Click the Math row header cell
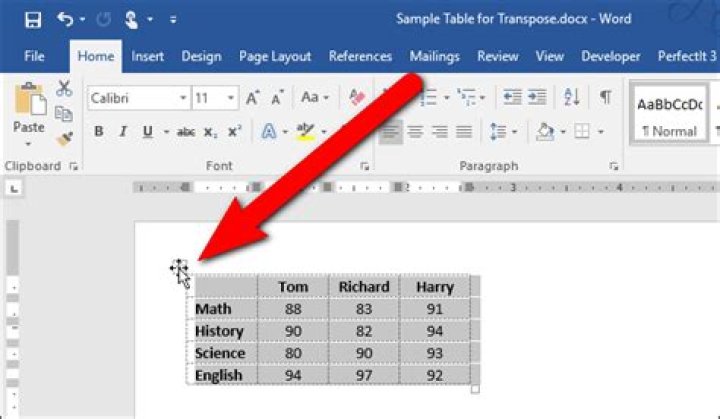 pos(221,309)
